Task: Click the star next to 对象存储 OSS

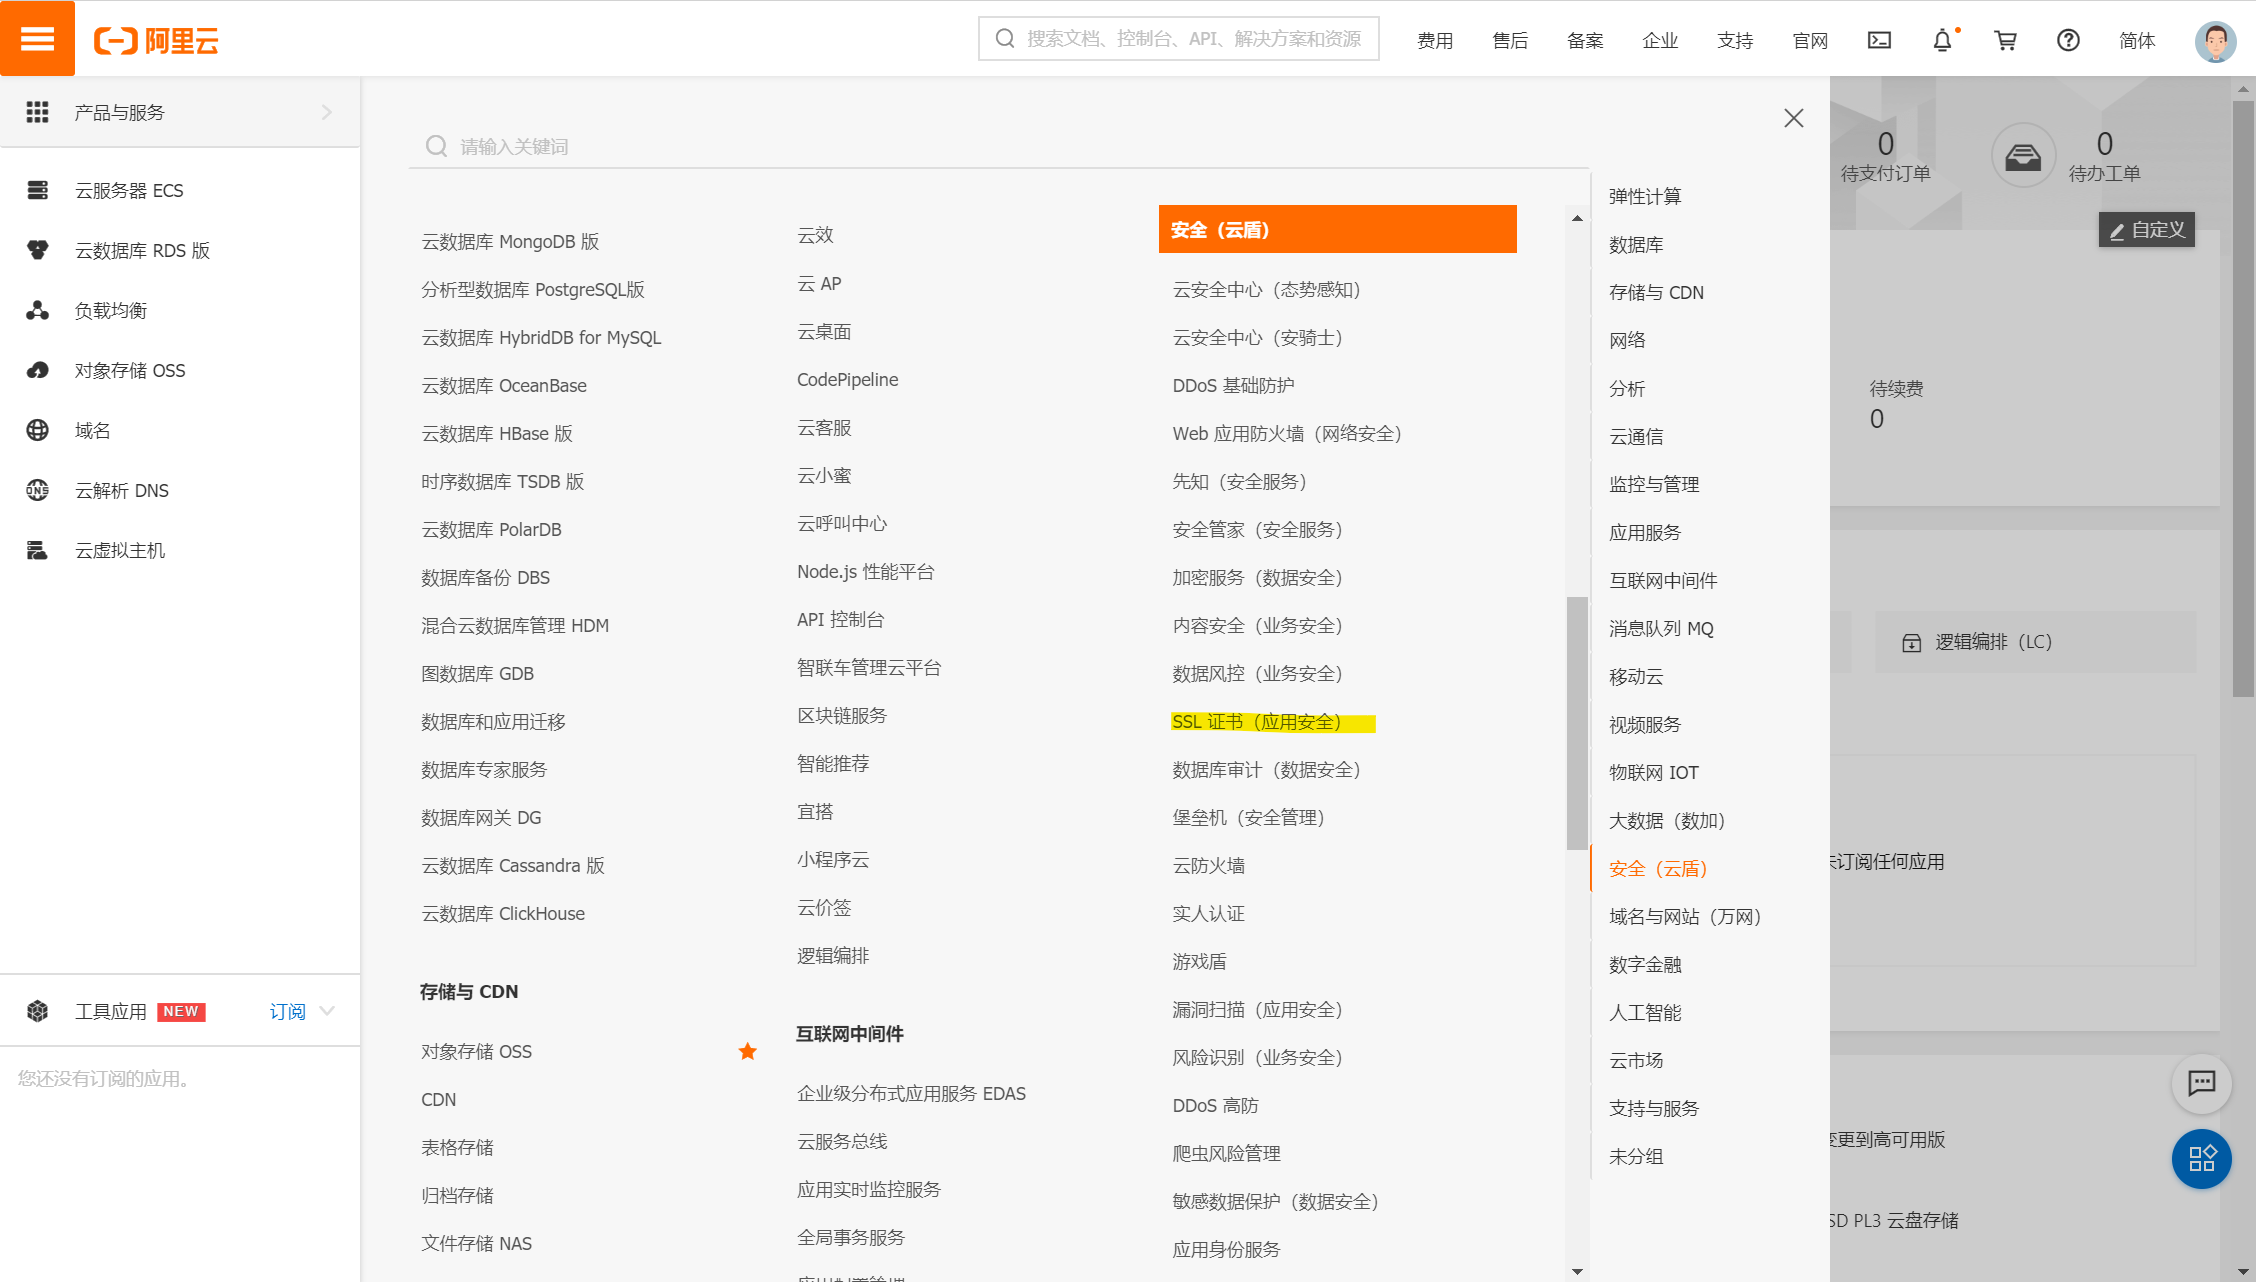Action: 747,1051
